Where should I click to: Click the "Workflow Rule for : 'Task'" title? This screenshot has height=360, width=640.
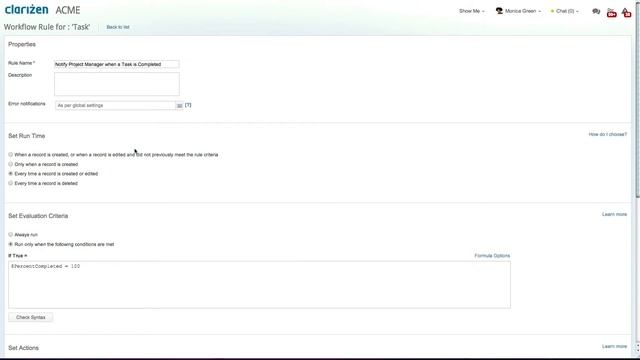coord(47,27)
